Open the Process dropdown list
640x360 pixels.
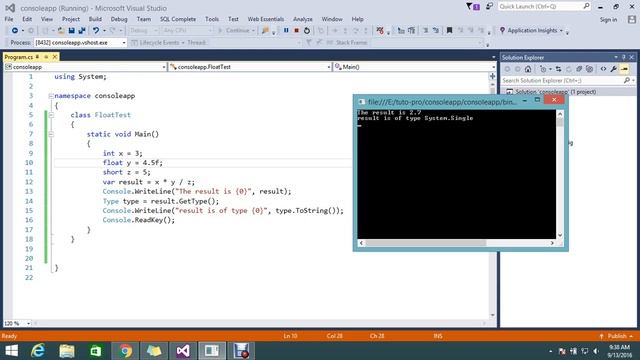pos(124,42)
